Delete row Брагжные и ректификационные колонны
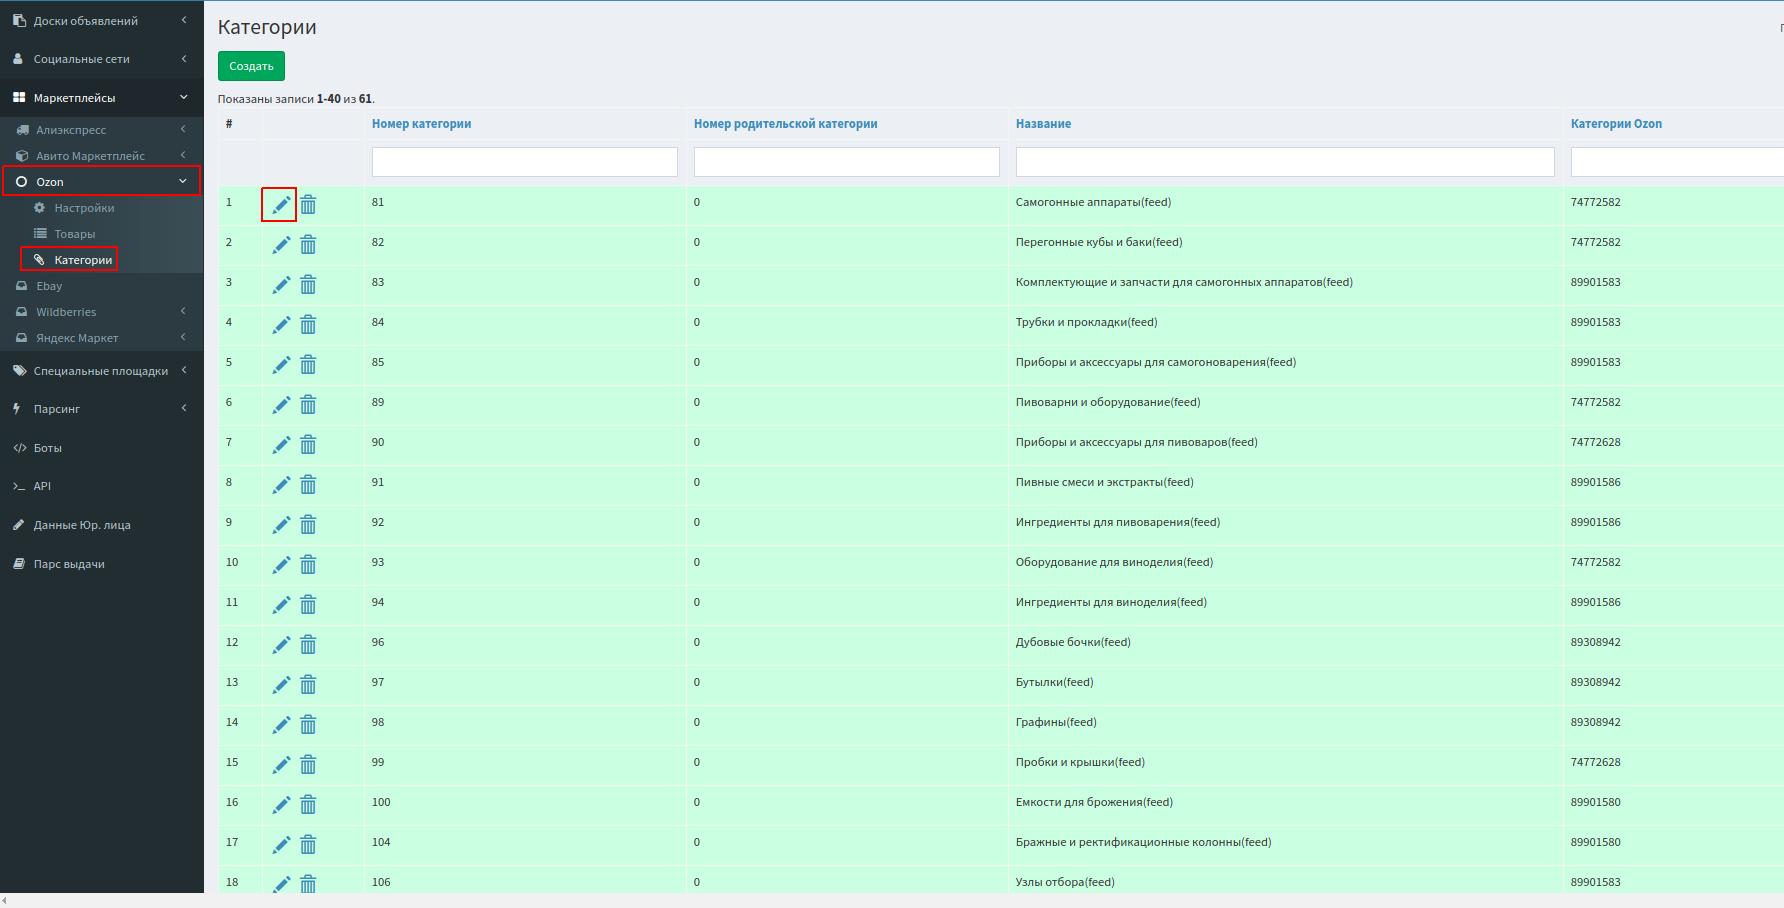1784x908 pixels. point(308,845)
